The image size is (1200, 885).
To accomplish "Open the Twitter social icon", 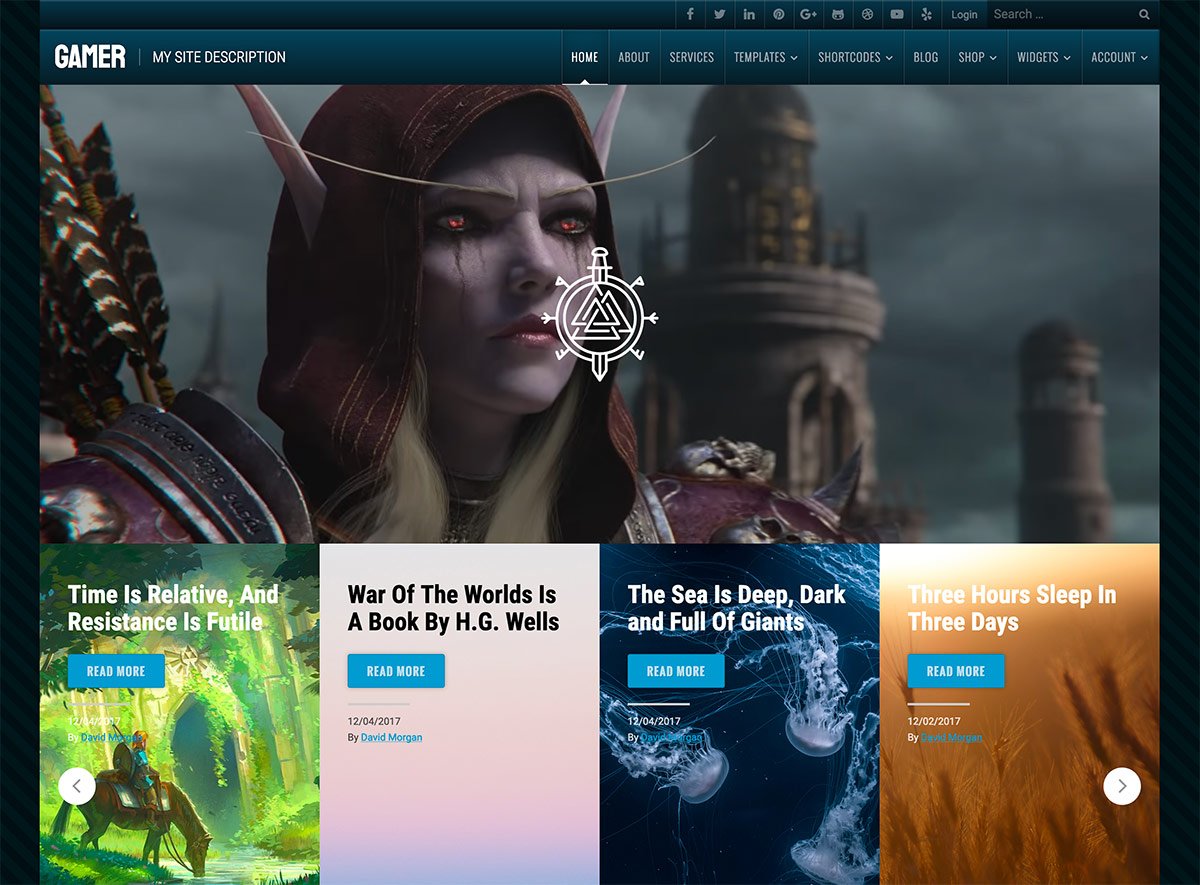I will (719, 14).
